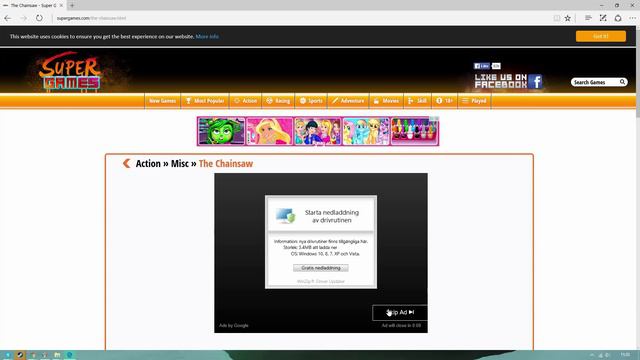Open the Movies category menu
Viewport: 640px width, 360px height.
coord(386,101)
